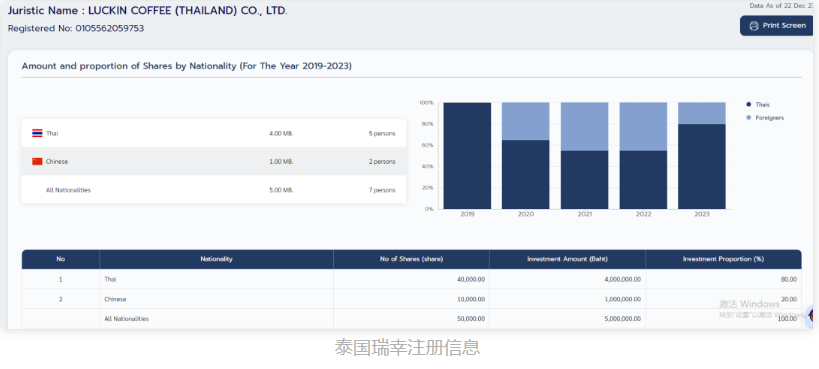Select the 2022 Foreigners bar segment
This screenshot has height=369, width=819.
coord(643,127)
